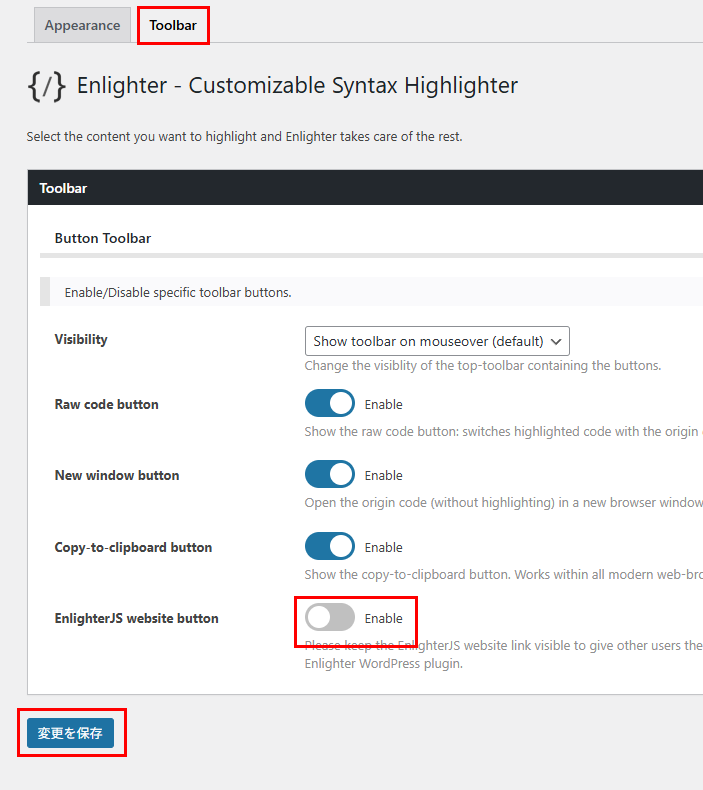
Task: Turn off the New window button toggle
Action: point(330,475)
